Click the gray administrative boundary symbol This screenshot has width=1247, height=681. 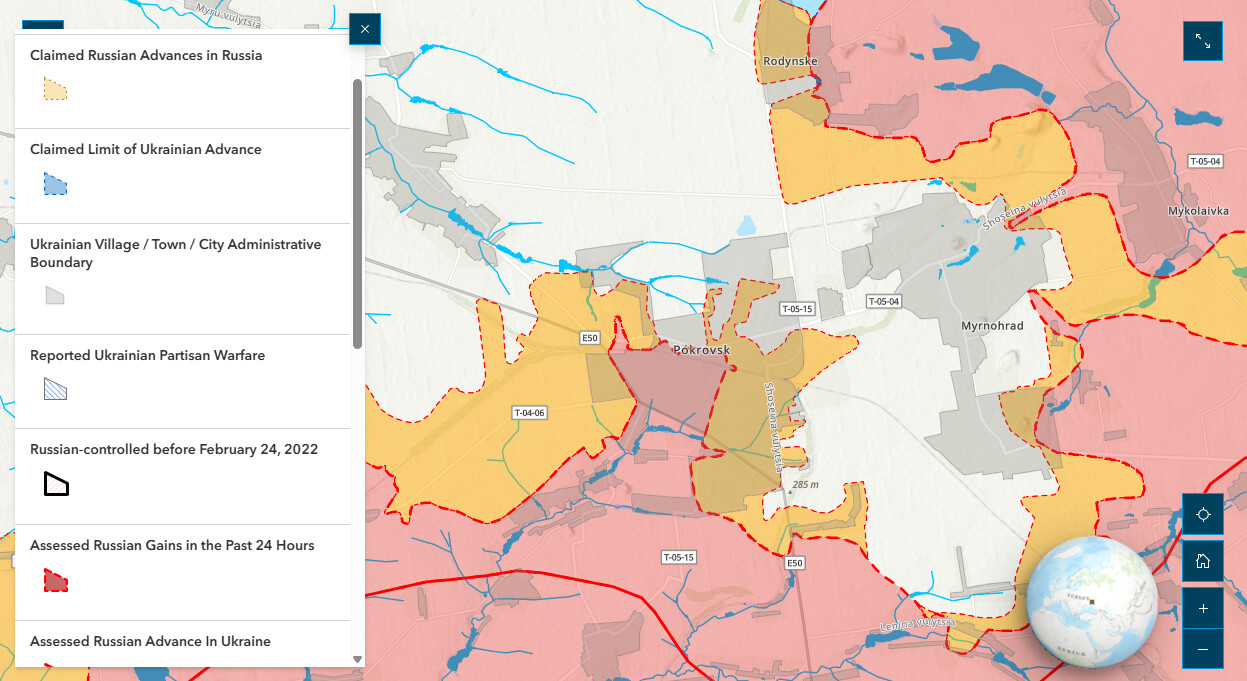55,295
